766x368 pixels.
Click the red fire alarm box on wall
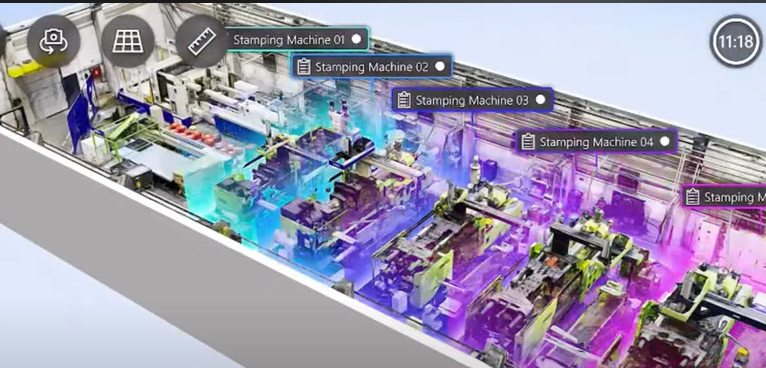pyautogui.click(x=96, y=72)
